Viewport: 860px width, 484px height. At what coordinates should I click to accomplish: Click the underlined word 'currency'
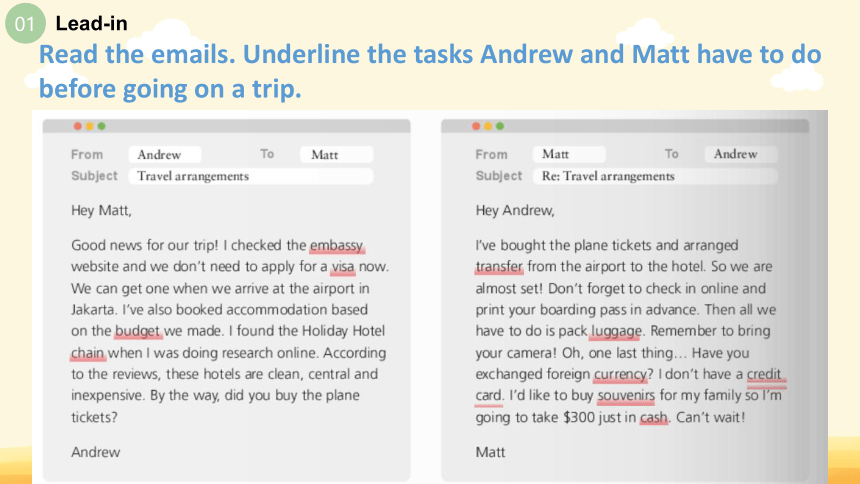click(620, 374)
